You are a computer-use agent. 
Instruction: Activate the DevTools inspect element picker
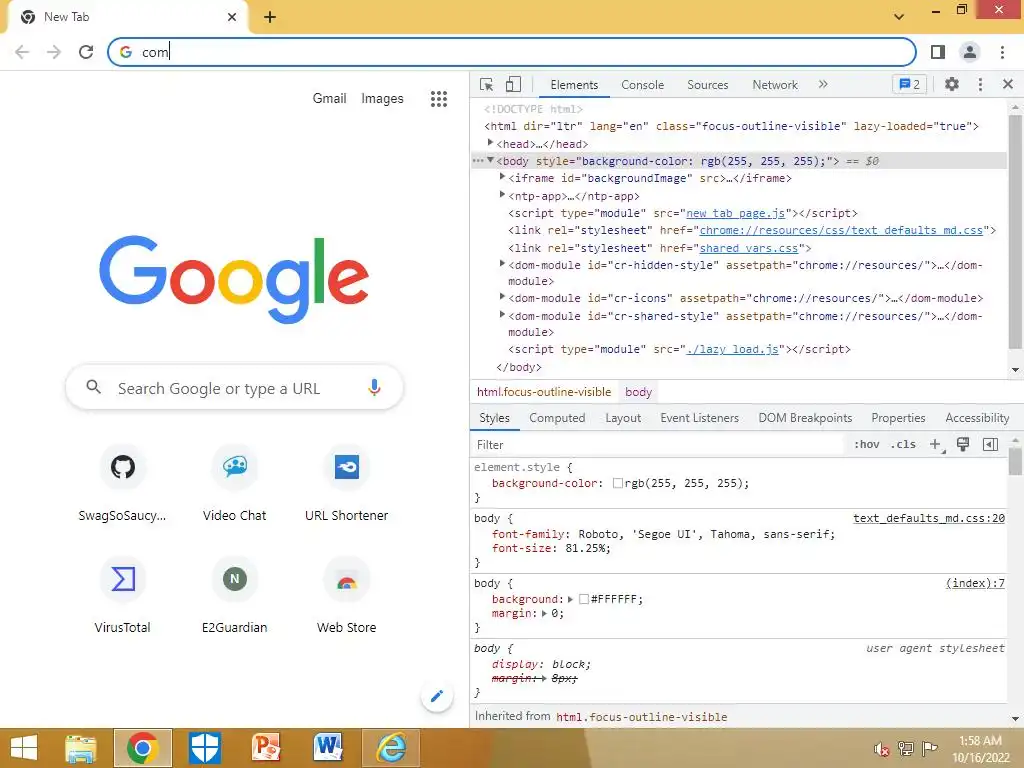click(487, 84)
